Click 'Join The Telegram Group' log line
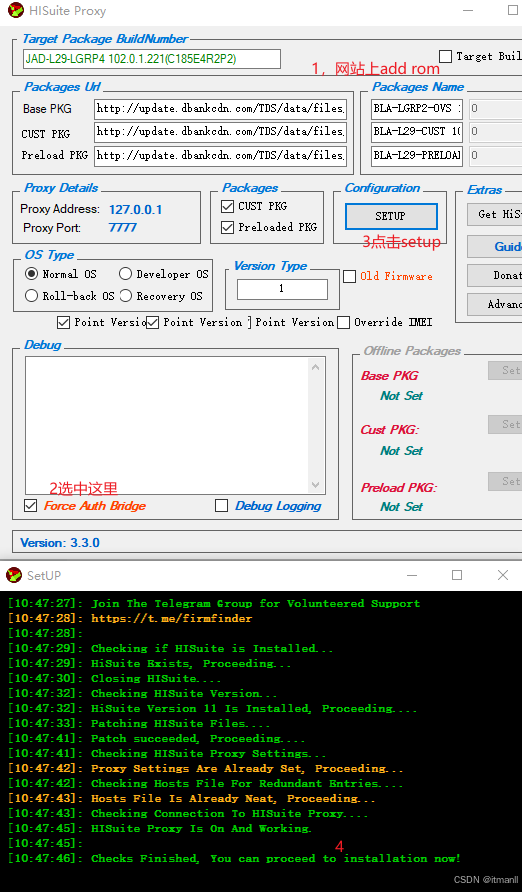522x892 pixels. [x=255, y=604]
